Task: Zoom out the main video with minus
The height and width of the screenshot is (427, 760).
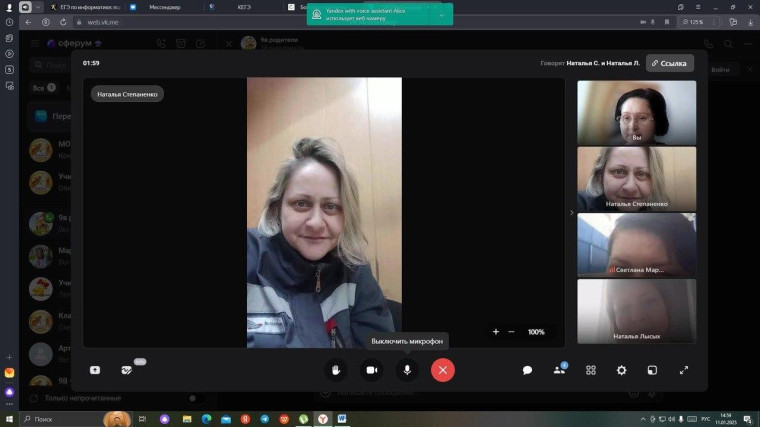Action: click(511, 332)
